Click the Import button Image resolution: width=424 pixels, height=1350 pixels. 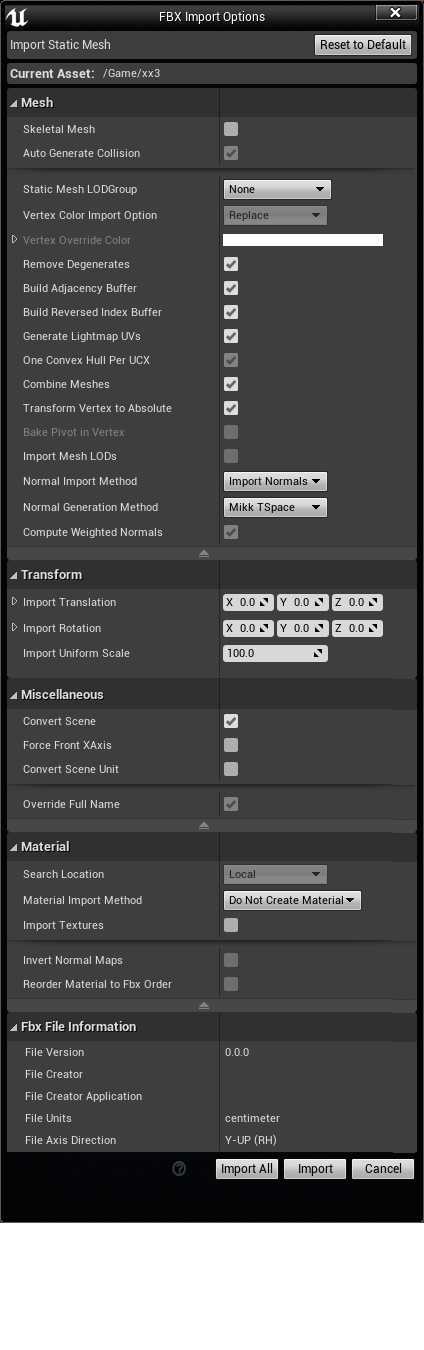pos(315,1169)
